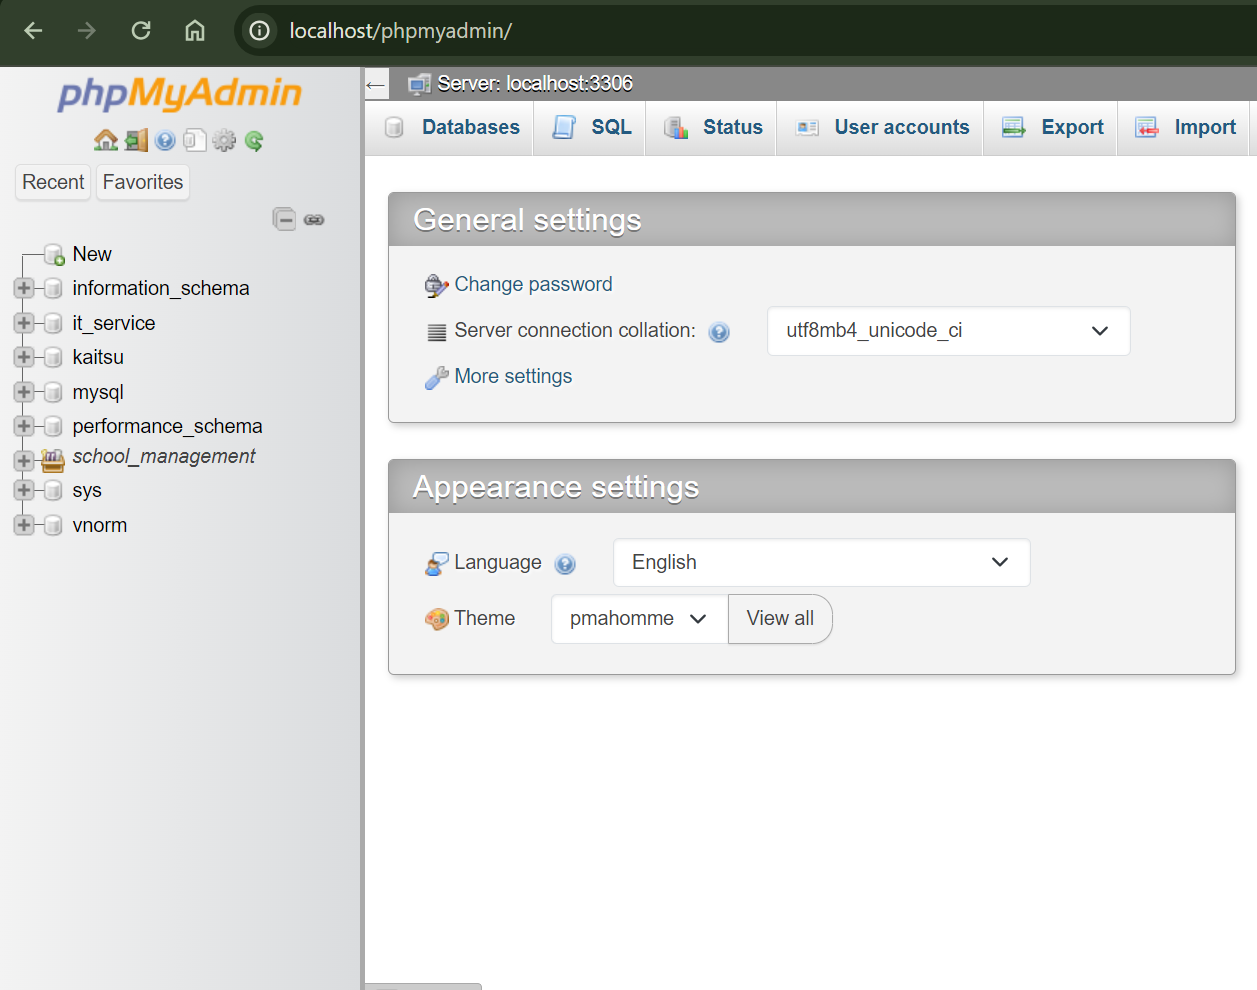
Task: Expand the mysql database node
Action: pos(24,392)
